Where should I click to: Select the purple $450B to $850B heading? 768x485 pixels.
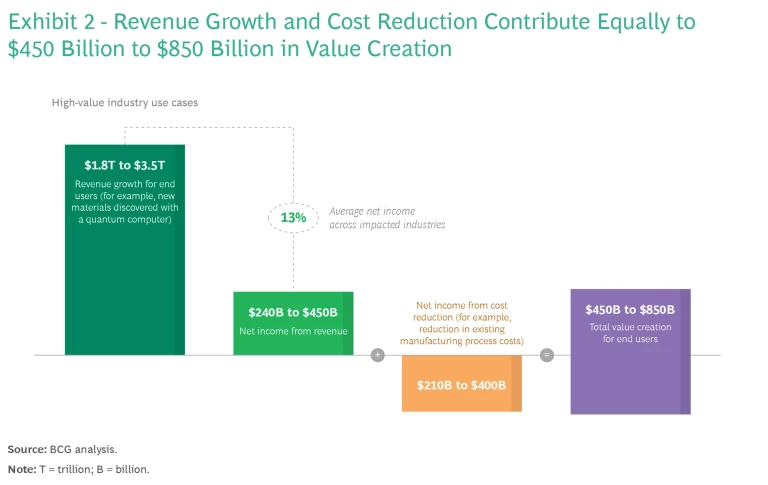630,310
